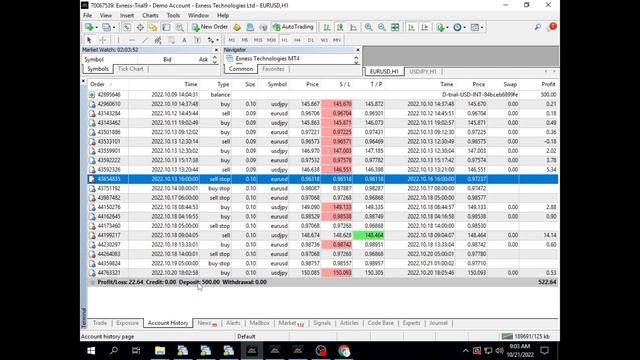Switch to candlestick chart view
The height and width of the screenshot is (360, 640).
340,27
